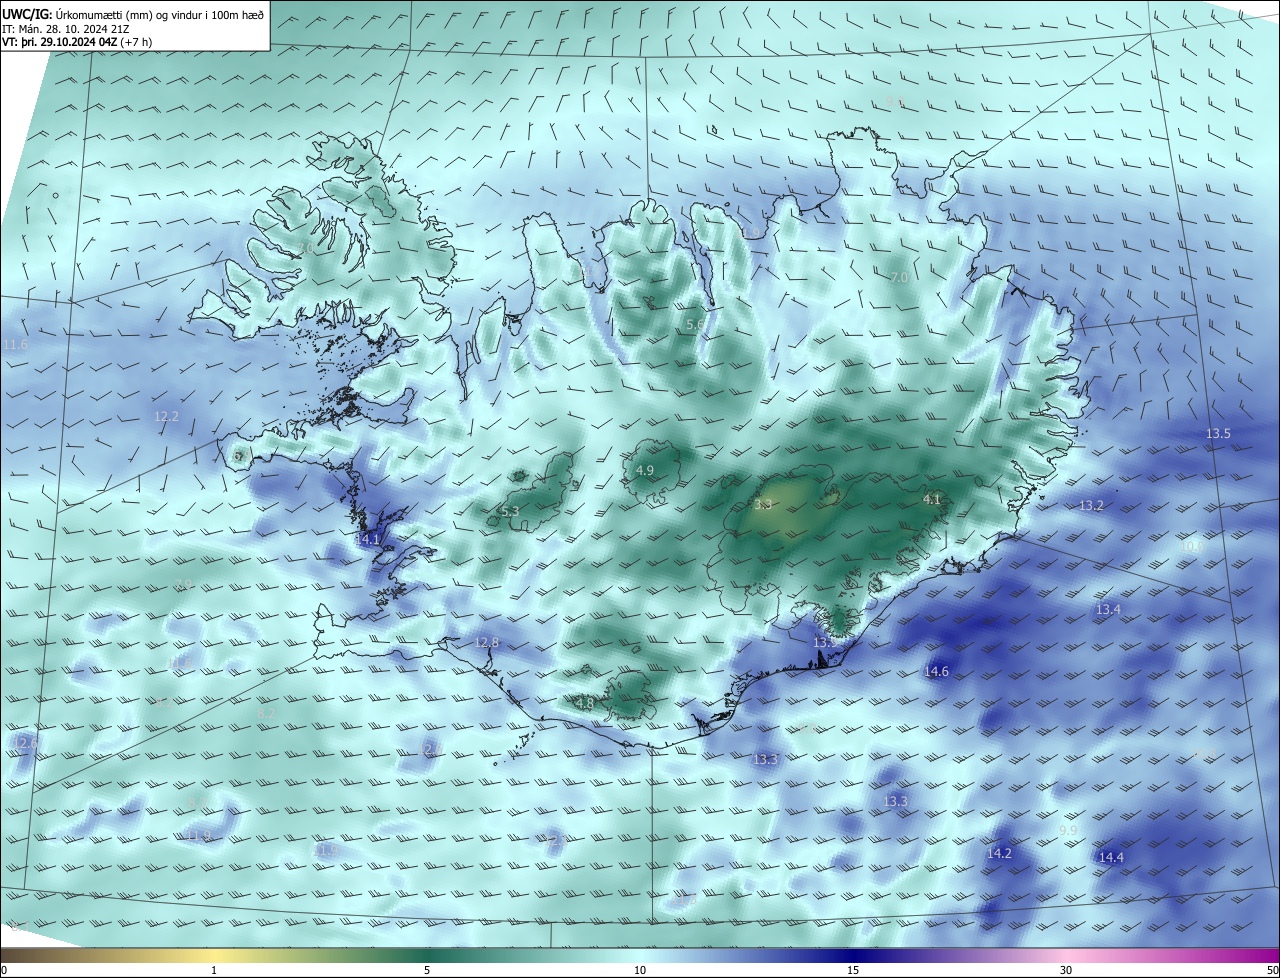Click the 14.4 value label
The image size is (1280, 978).
(x=1111, y=858)
